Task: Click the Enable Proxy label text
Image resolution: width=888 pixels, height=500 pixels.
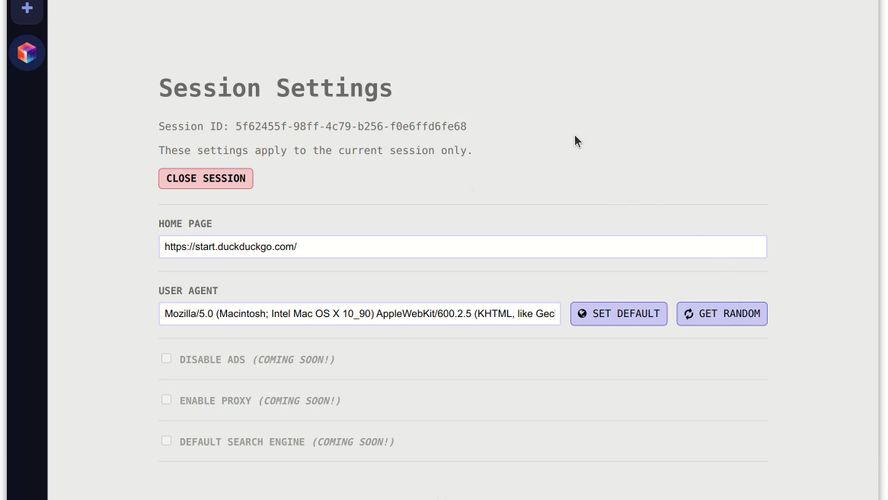Action: click(215, 401)
